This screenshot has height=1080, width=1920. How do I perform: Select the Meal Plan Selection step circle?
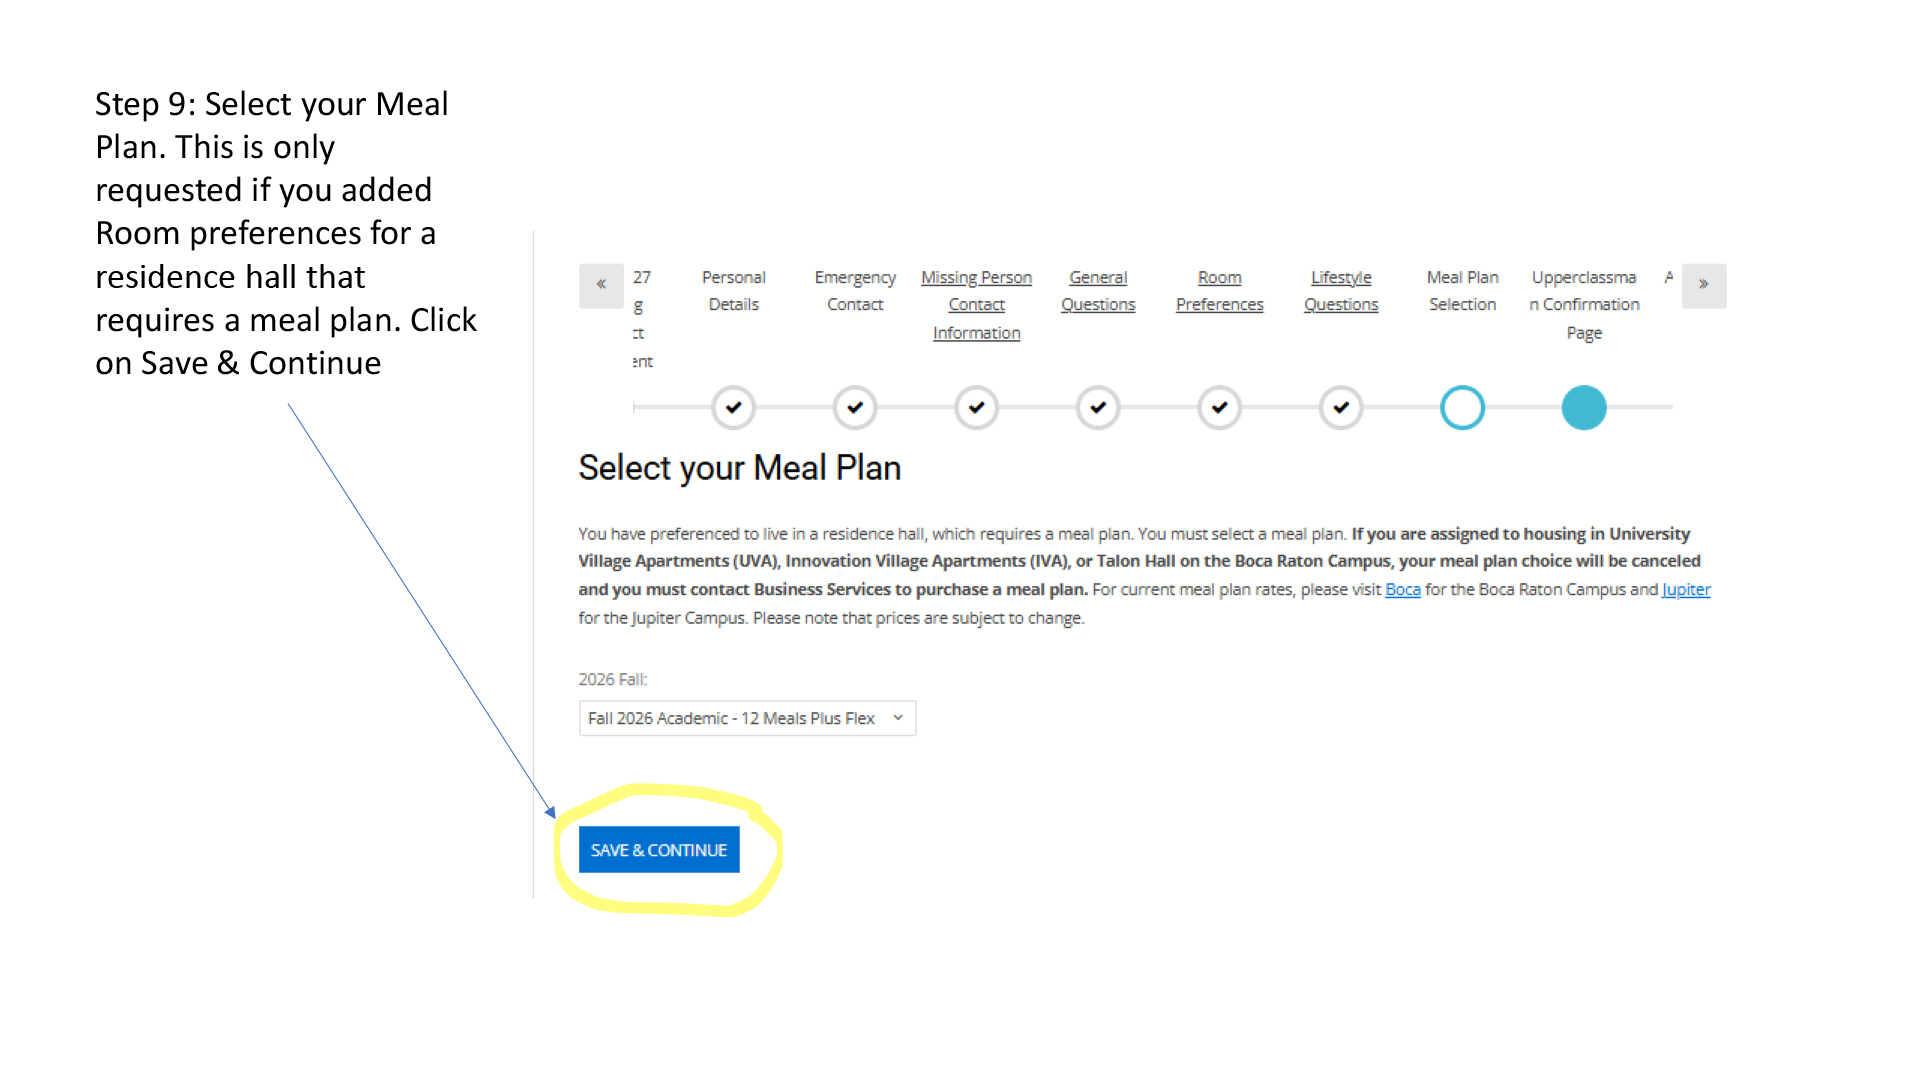tap(1462, 408)
